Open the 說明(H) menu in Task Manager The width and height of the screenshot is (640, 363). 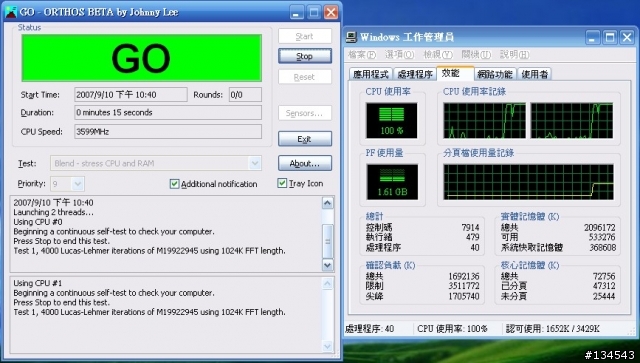click(x=514, y=55)
